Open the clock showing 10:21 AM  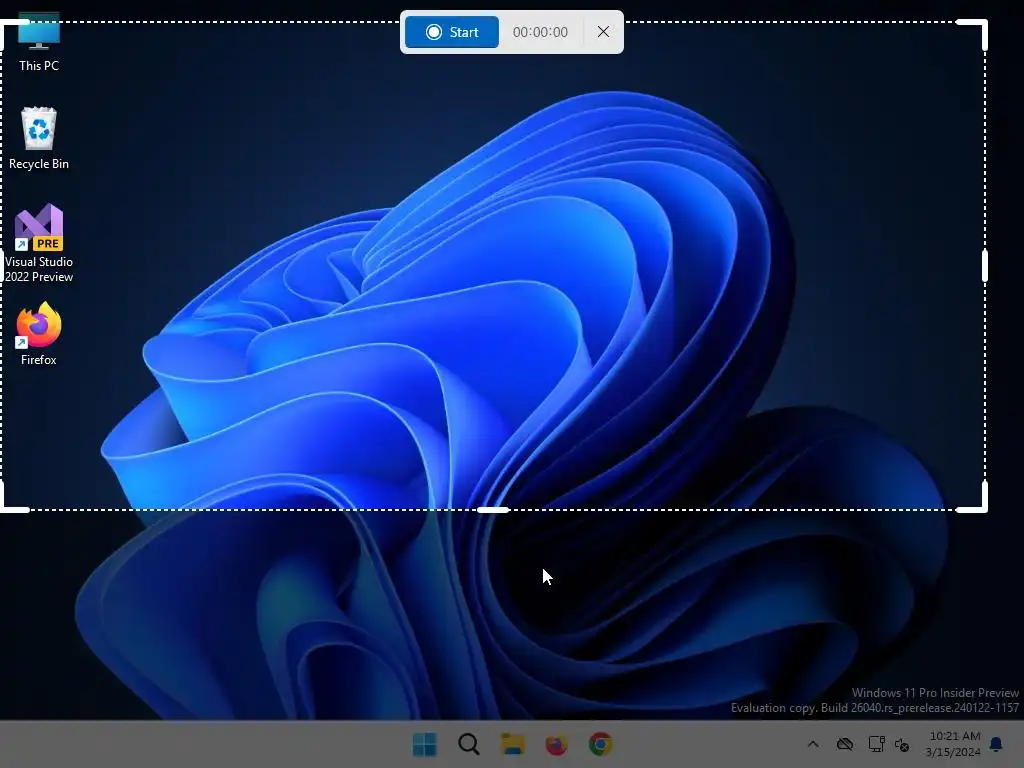[x=953, y=744]
